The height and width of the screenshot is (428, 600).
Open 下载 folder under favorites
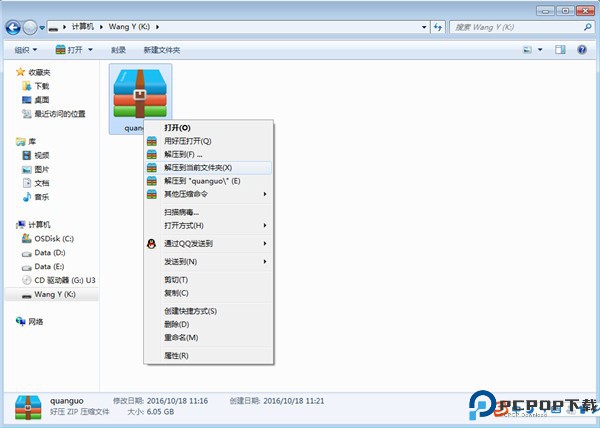pos(41,86)
